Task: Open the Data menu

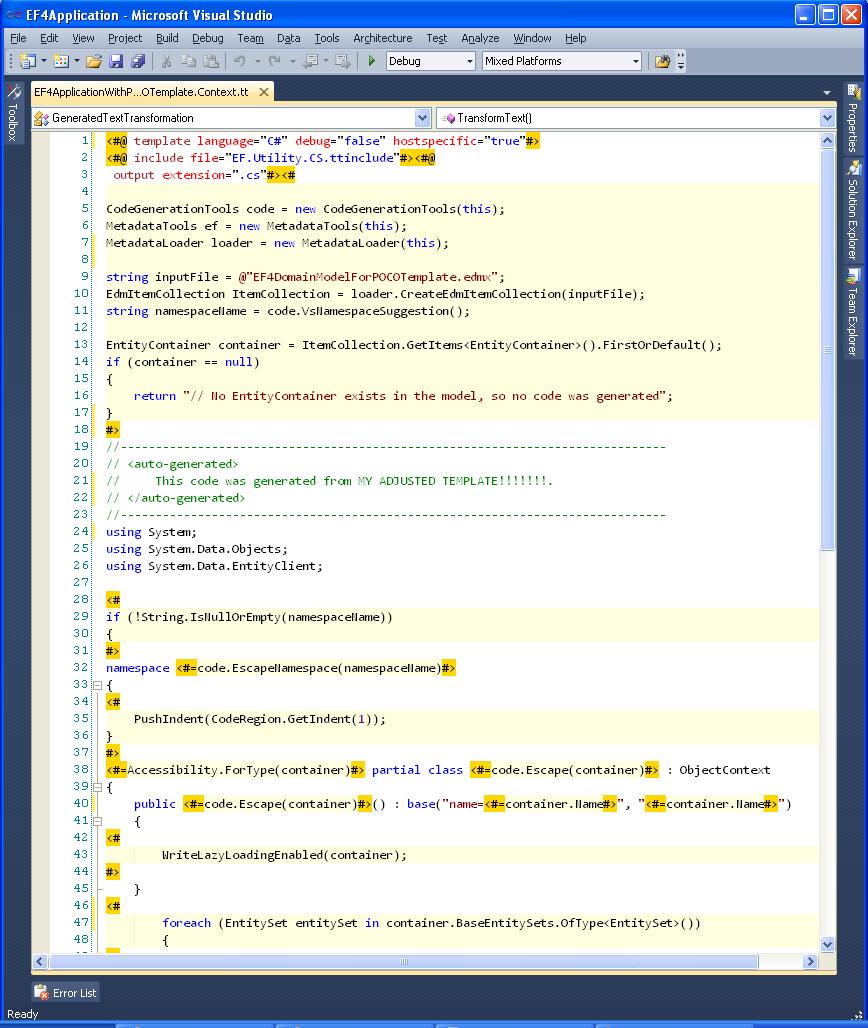Action: pyautogui.click(x=288, y=38)
